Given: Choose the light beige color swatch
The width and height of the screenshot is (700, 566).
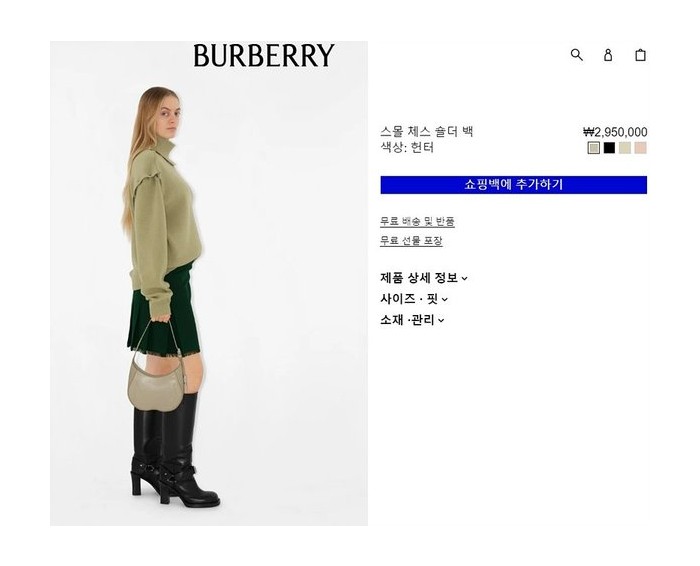Looking at the screenshot, I should point(625,148).
